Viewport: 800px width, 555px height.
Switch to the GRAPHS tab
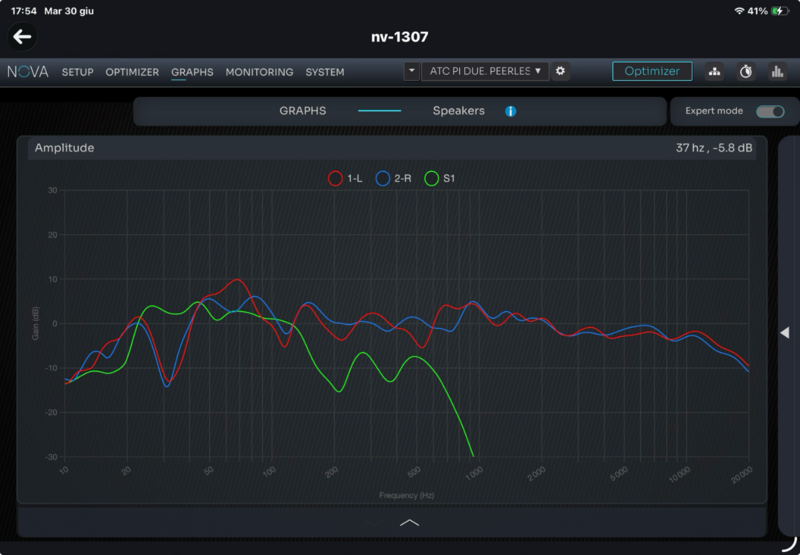click(303, 111)
